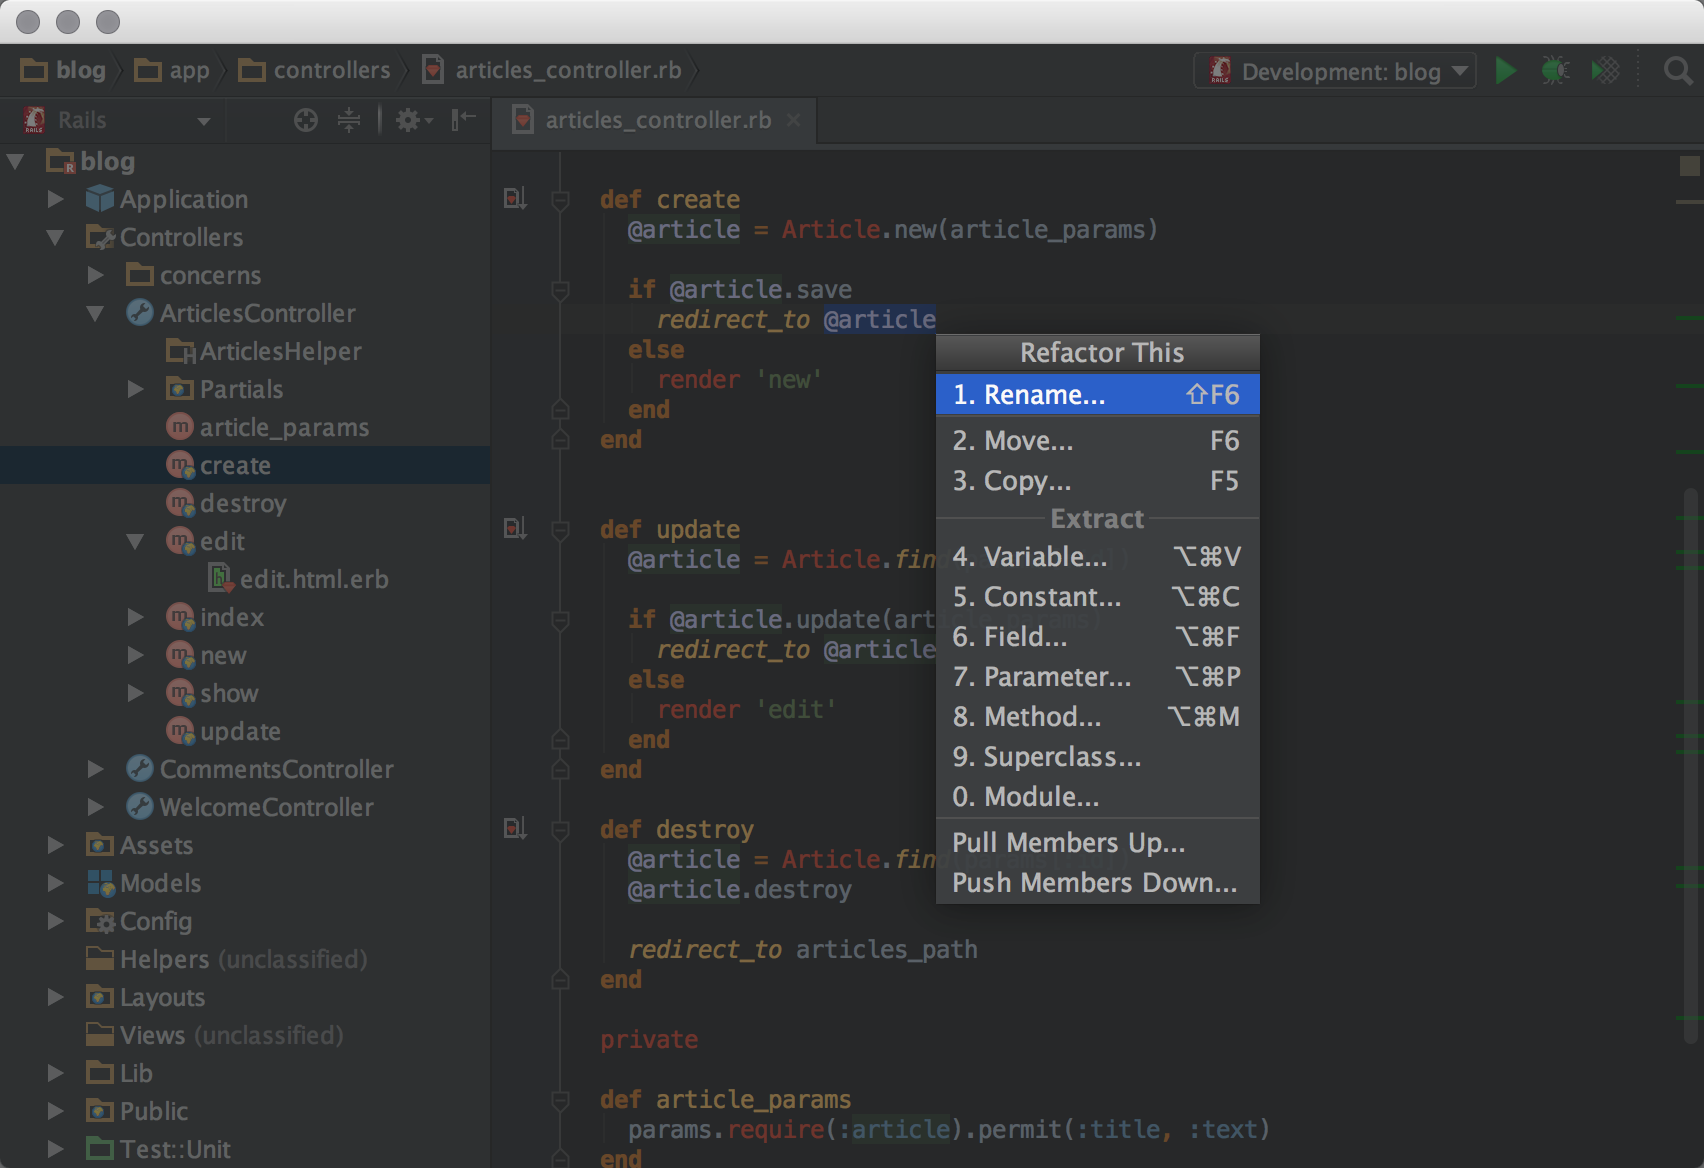Toggle code fold at def destroy
Screen dimensions: 1704x1168
pyautogui.click(x=561, y=830)
